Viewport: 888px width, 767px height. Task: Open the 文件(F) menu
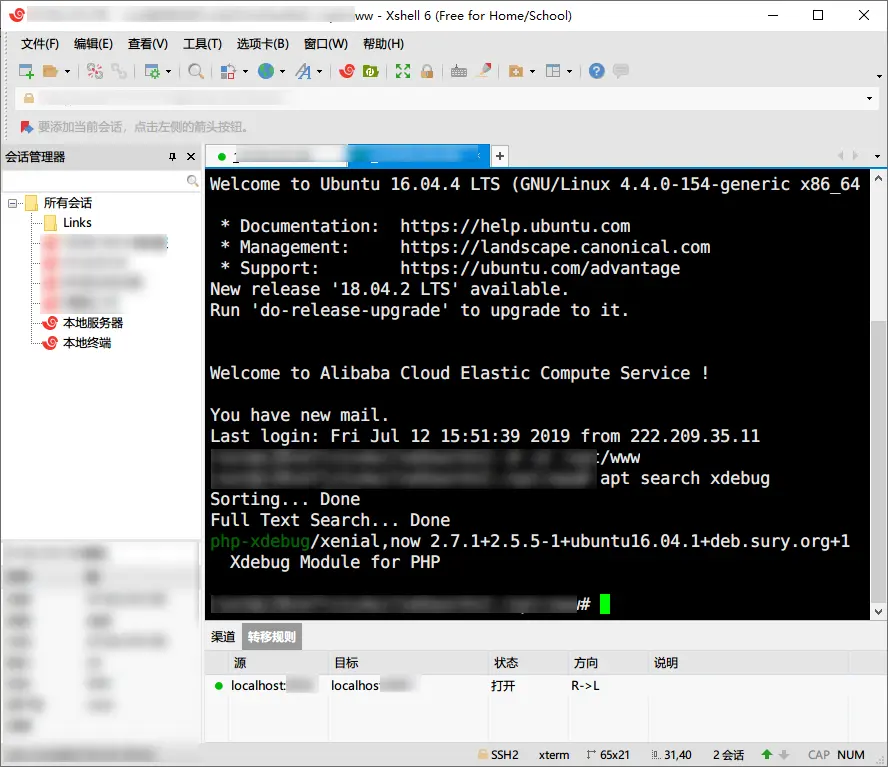40,44
